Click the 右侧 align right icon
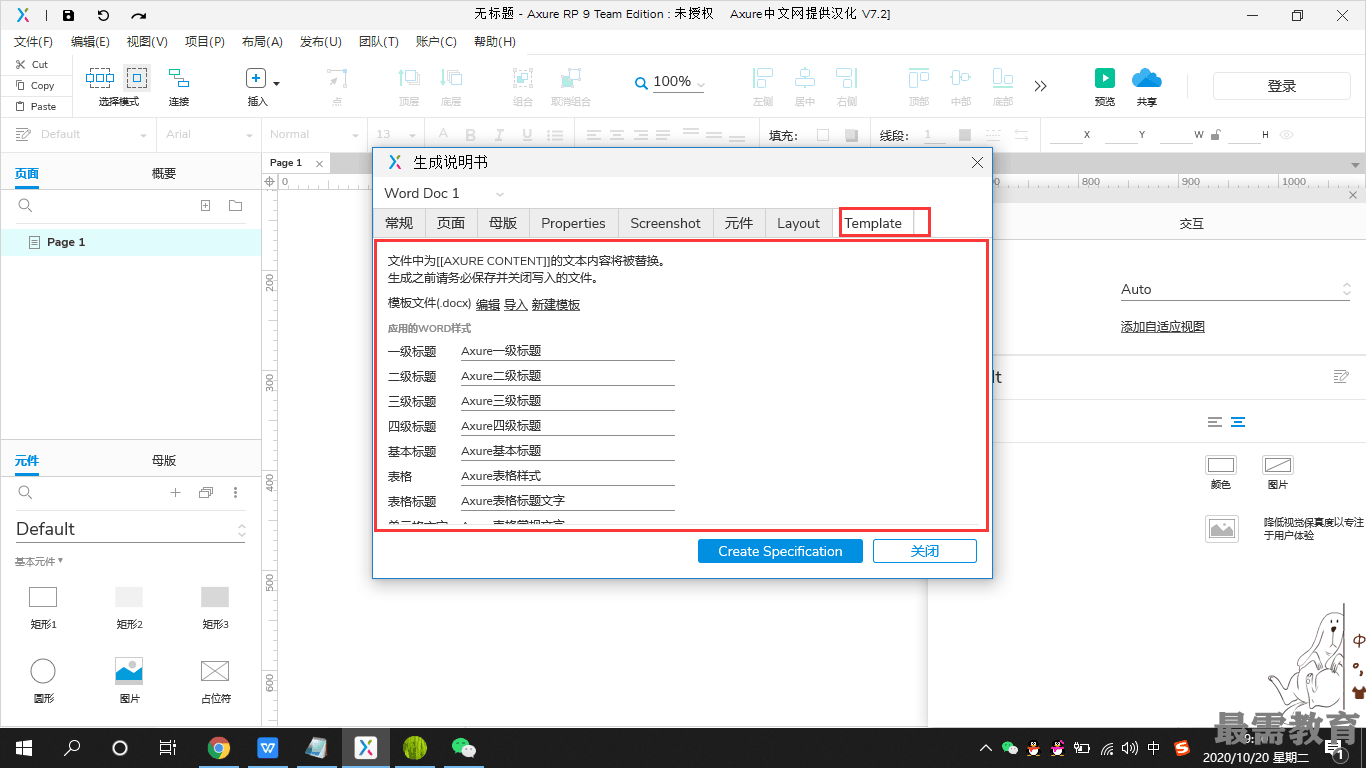This screenshot has width=1366, height=768. click(847, 79)
